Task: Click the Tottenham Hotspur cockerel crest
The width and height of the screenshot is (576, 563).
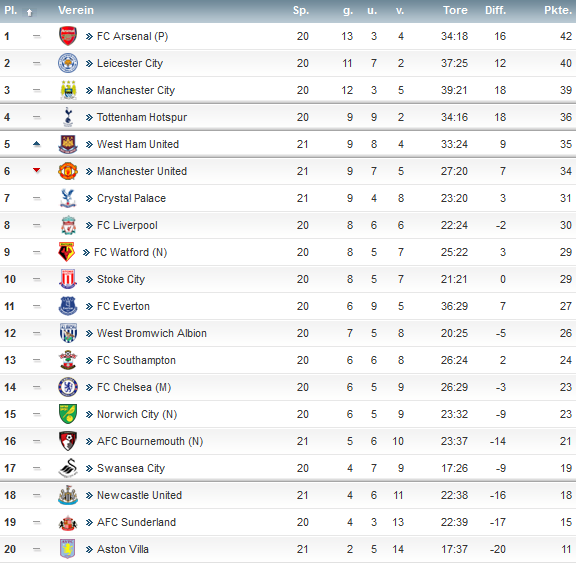Action: click(x=68, y=117)
